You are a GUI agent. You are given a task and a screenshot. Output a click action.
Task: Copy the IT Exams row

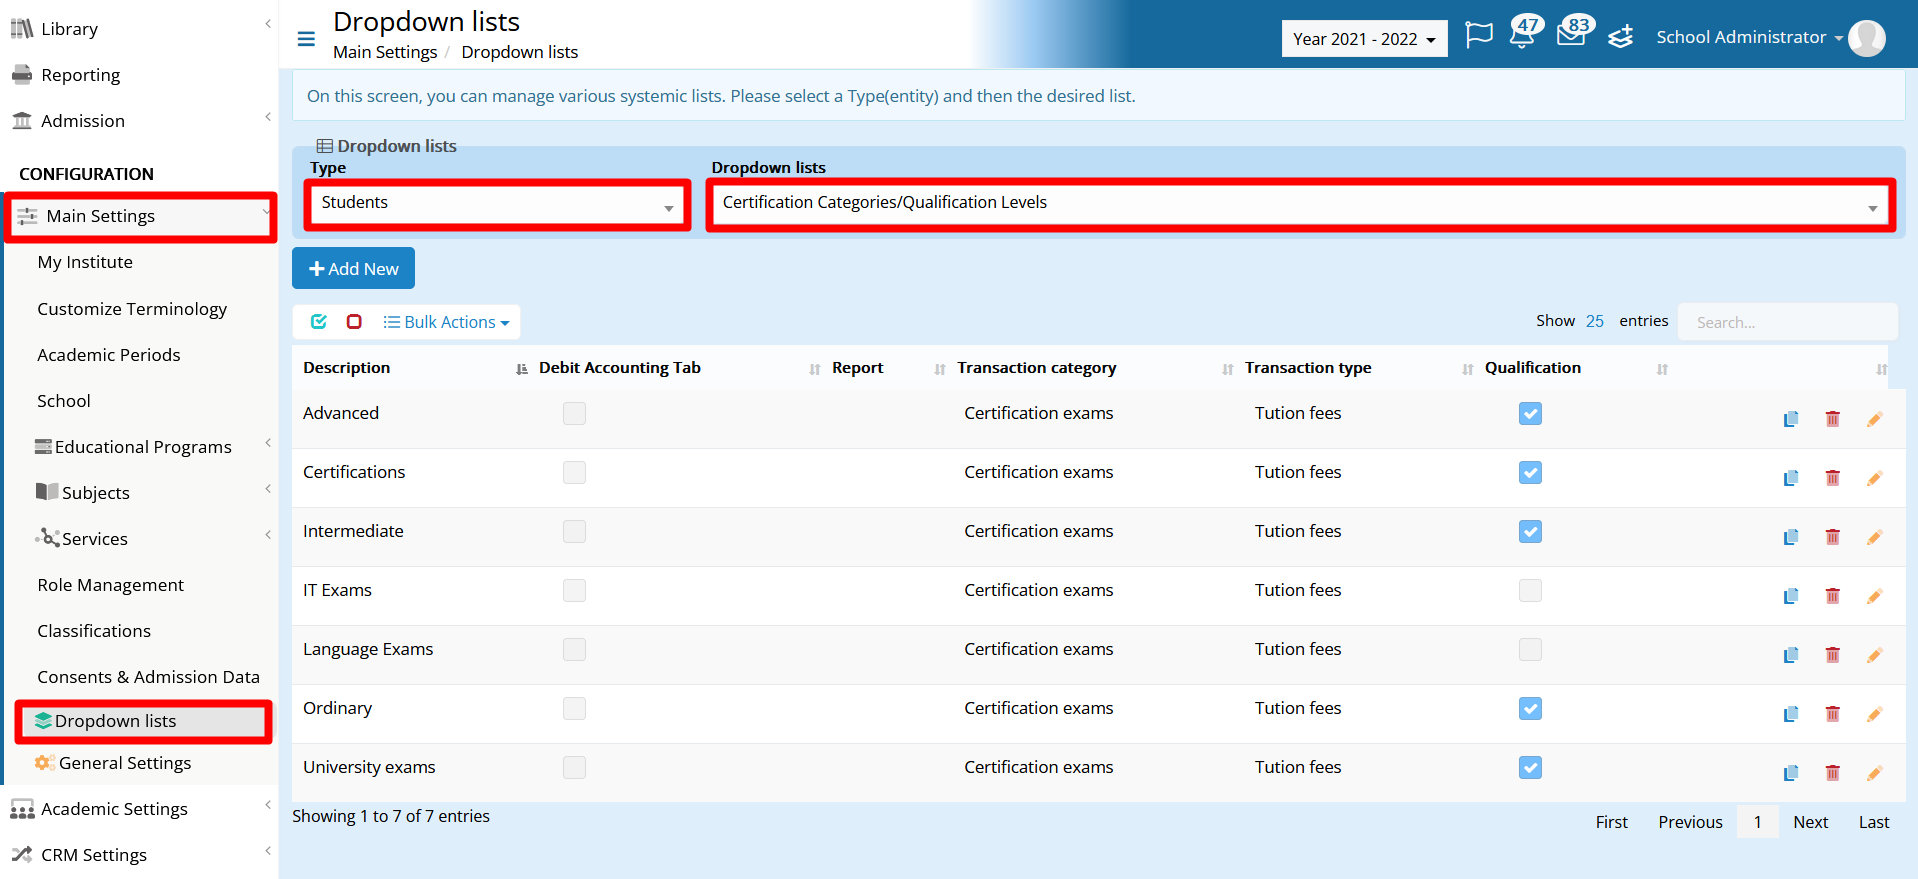pos(1791,596)
